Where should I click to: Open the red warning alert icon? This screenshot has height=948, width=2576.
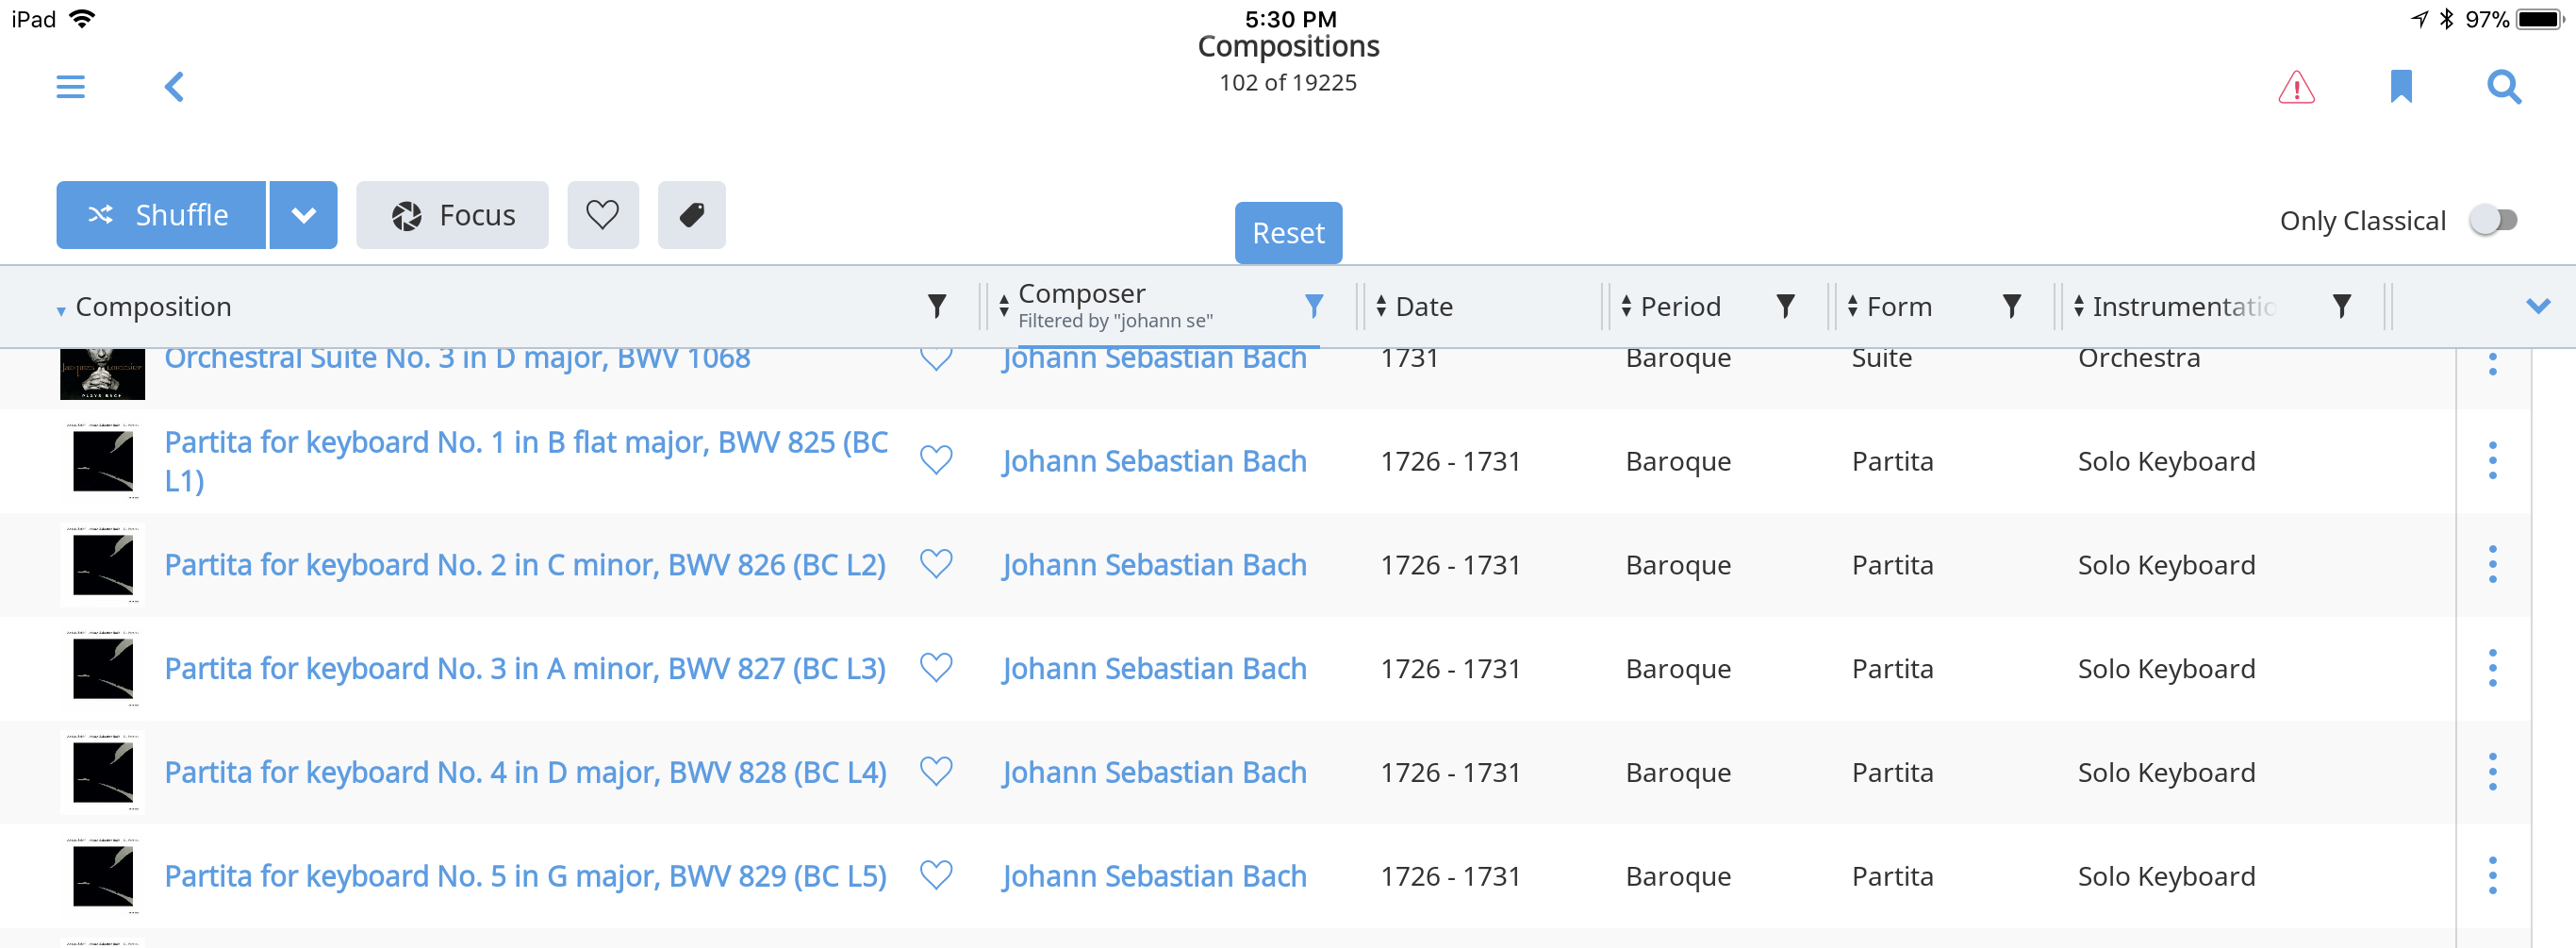point(2296,88)
